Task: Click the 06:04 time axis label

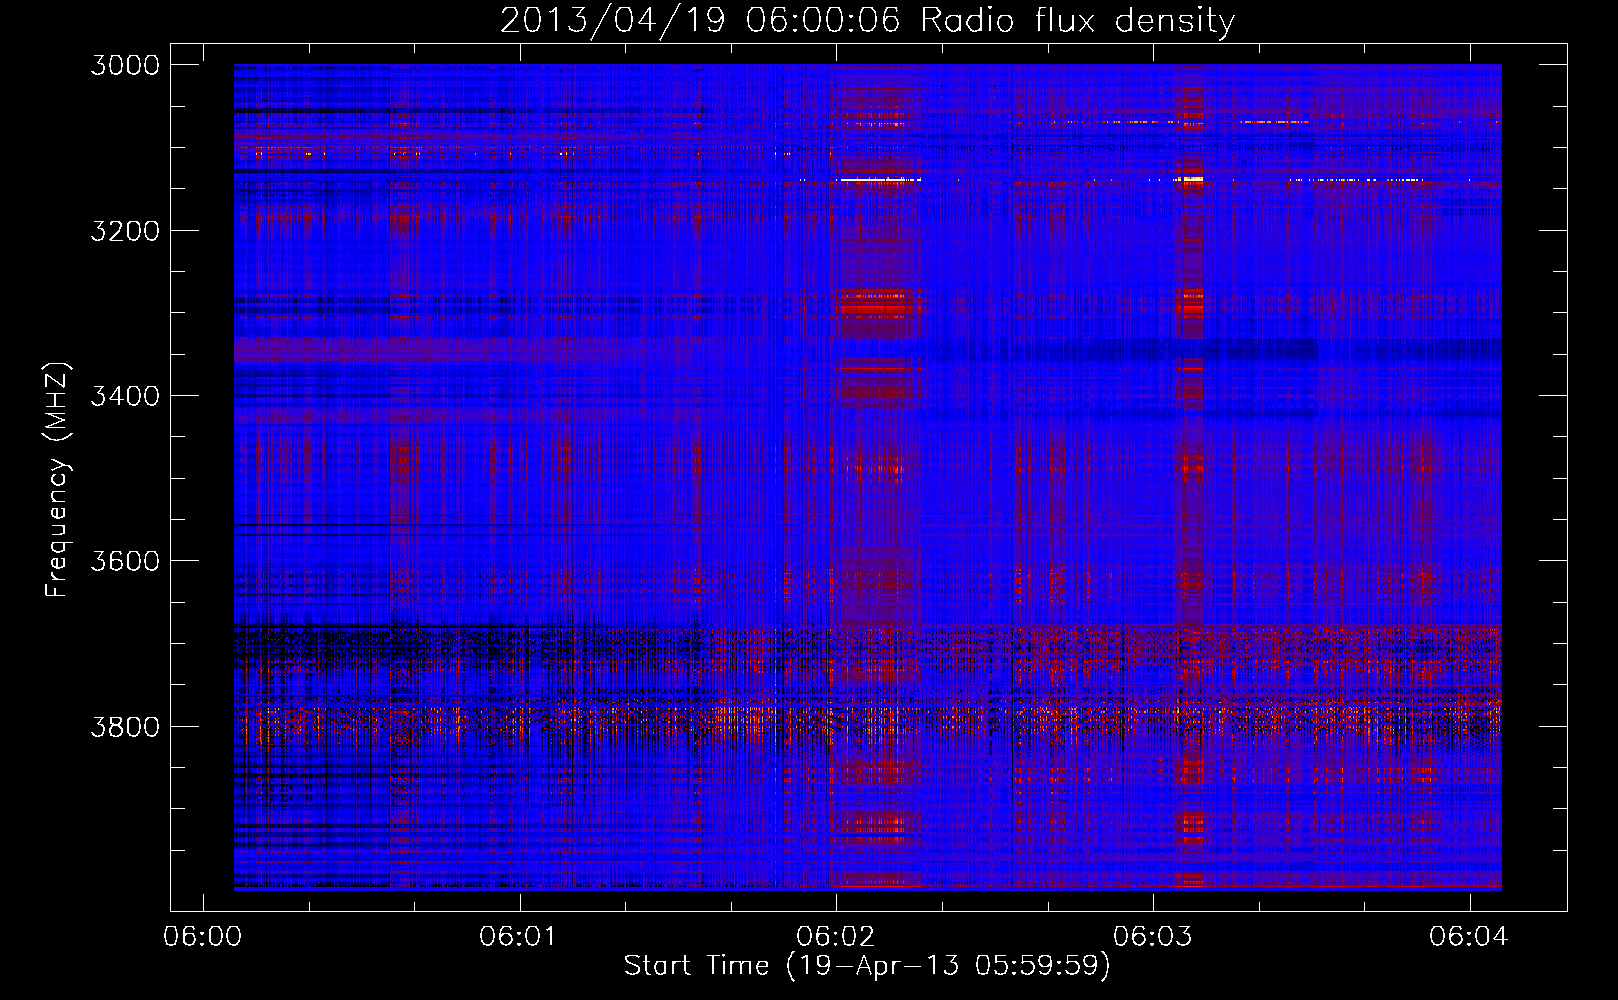Action: tap(1468, 937)
